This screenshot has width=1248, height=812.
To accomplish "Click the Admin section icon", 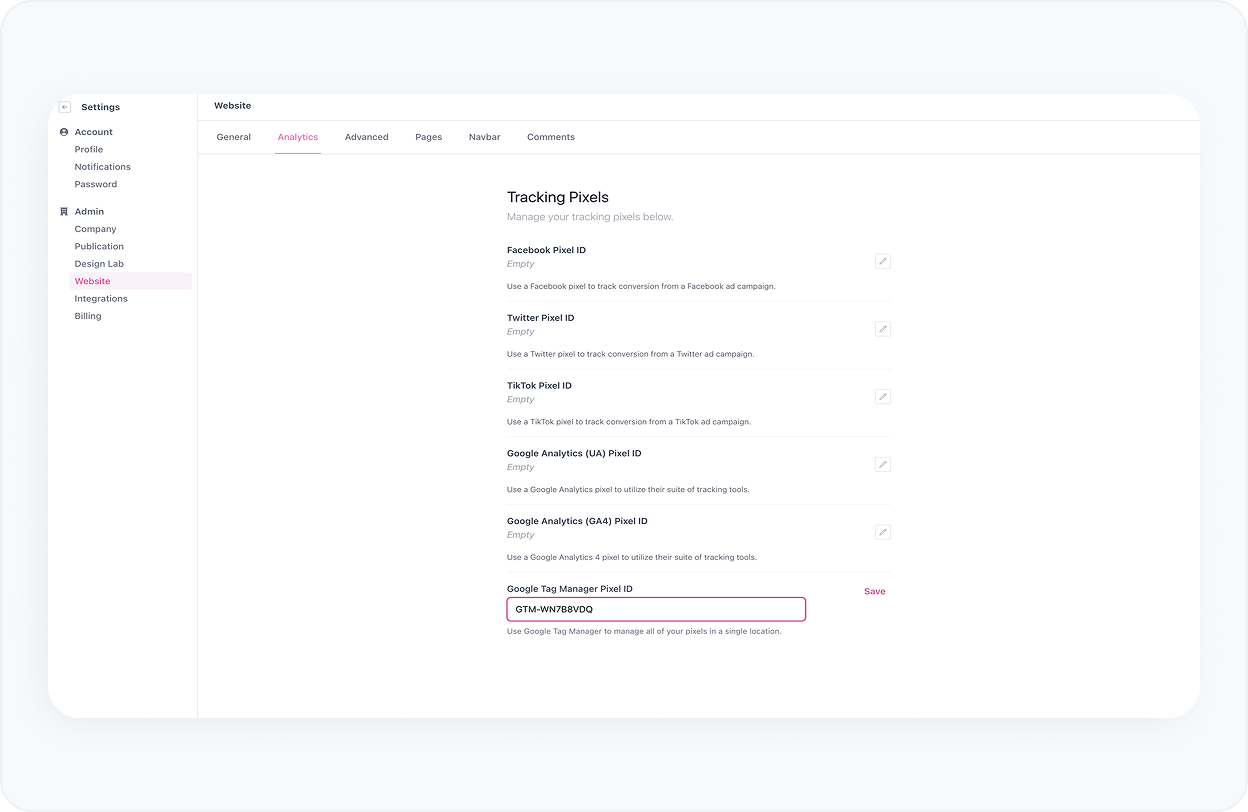I will pos(64,211).
